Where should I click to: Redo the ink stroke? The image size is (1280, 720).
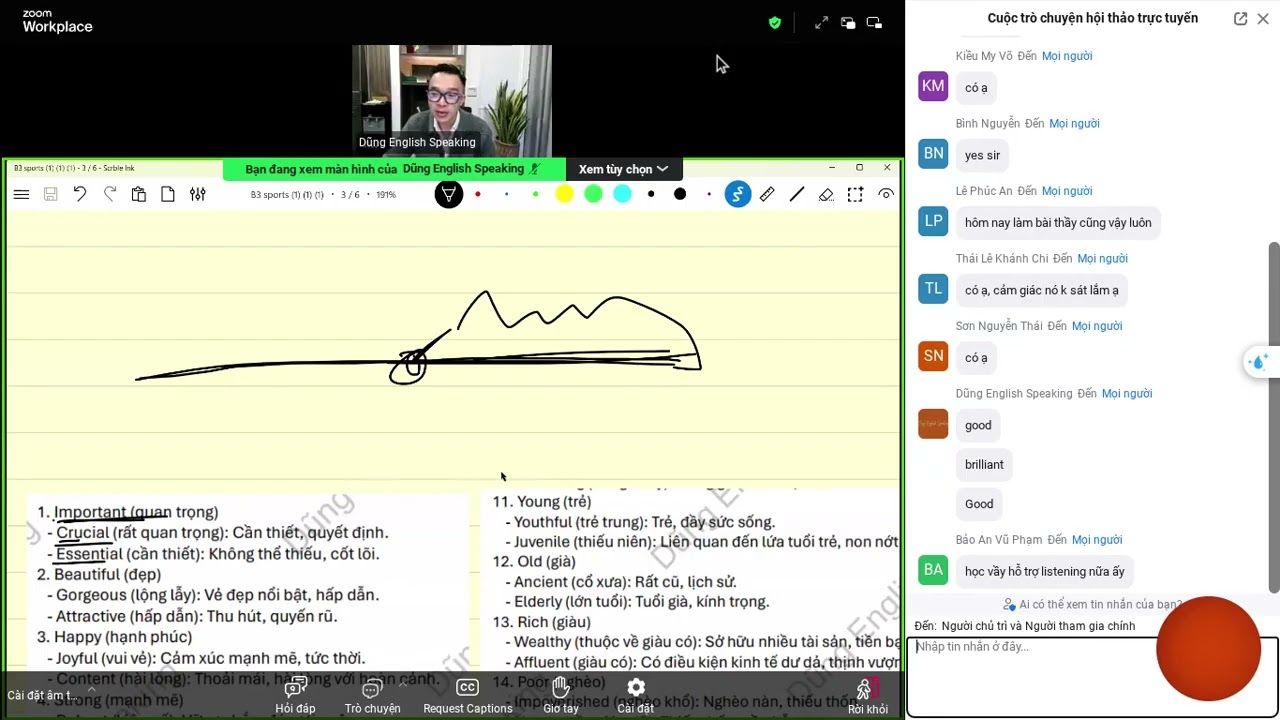[110, 194]
